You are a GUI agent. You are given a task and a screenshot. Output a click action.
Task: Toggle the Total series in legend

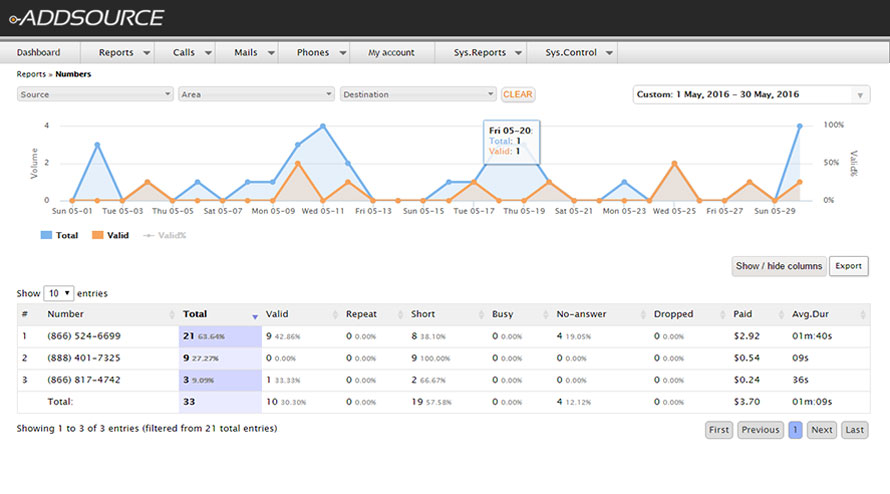click(x=59, y=235)
